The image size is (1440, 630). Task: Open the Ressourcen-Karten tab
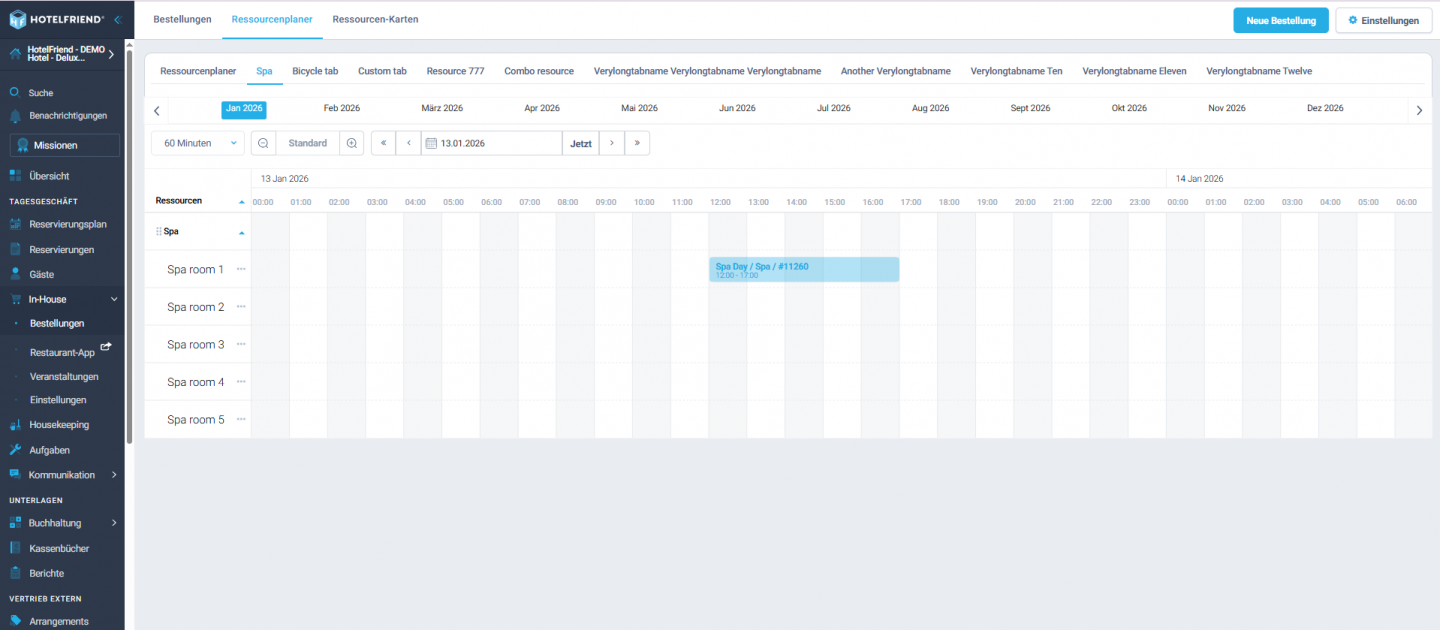[375, 20]
